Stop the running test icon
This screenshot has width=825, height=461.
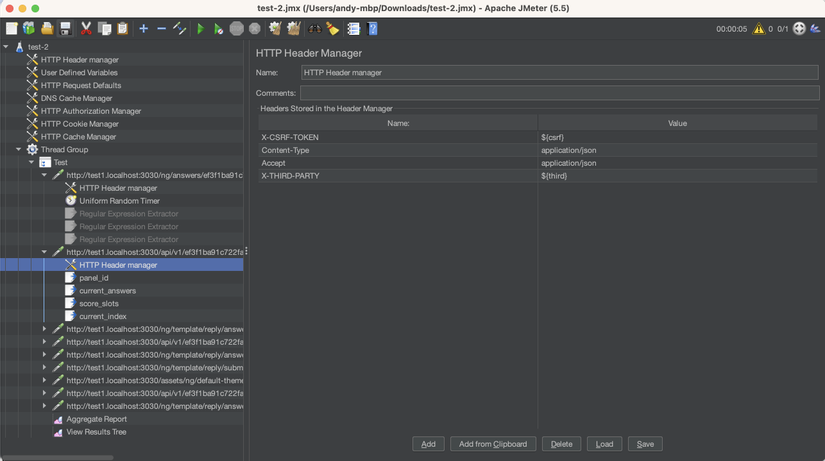click(x=236, y=28)
